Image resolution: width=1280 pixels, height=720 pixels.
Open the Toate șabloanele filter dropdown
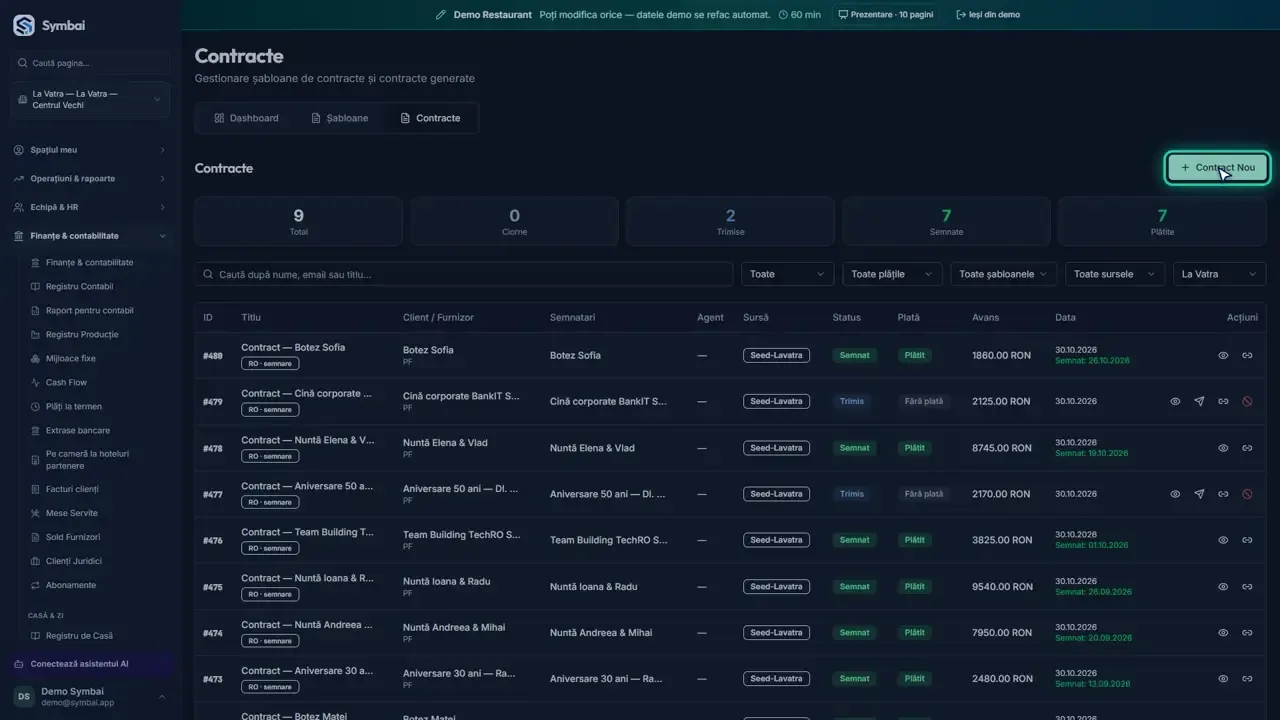pos(1003,274)
